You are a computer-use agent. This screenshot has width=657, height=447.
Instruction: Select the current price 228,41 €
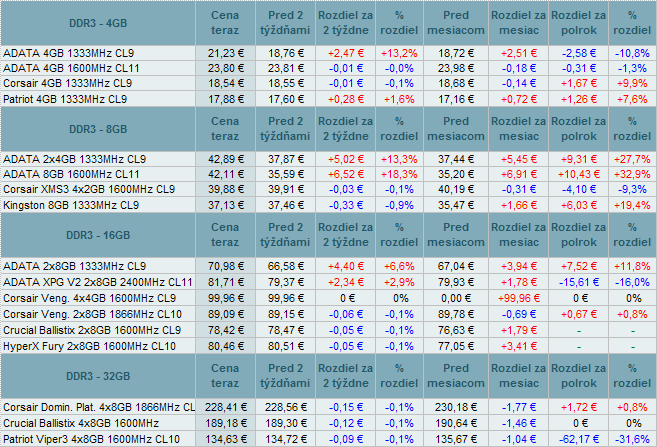(x=226, y=407)
